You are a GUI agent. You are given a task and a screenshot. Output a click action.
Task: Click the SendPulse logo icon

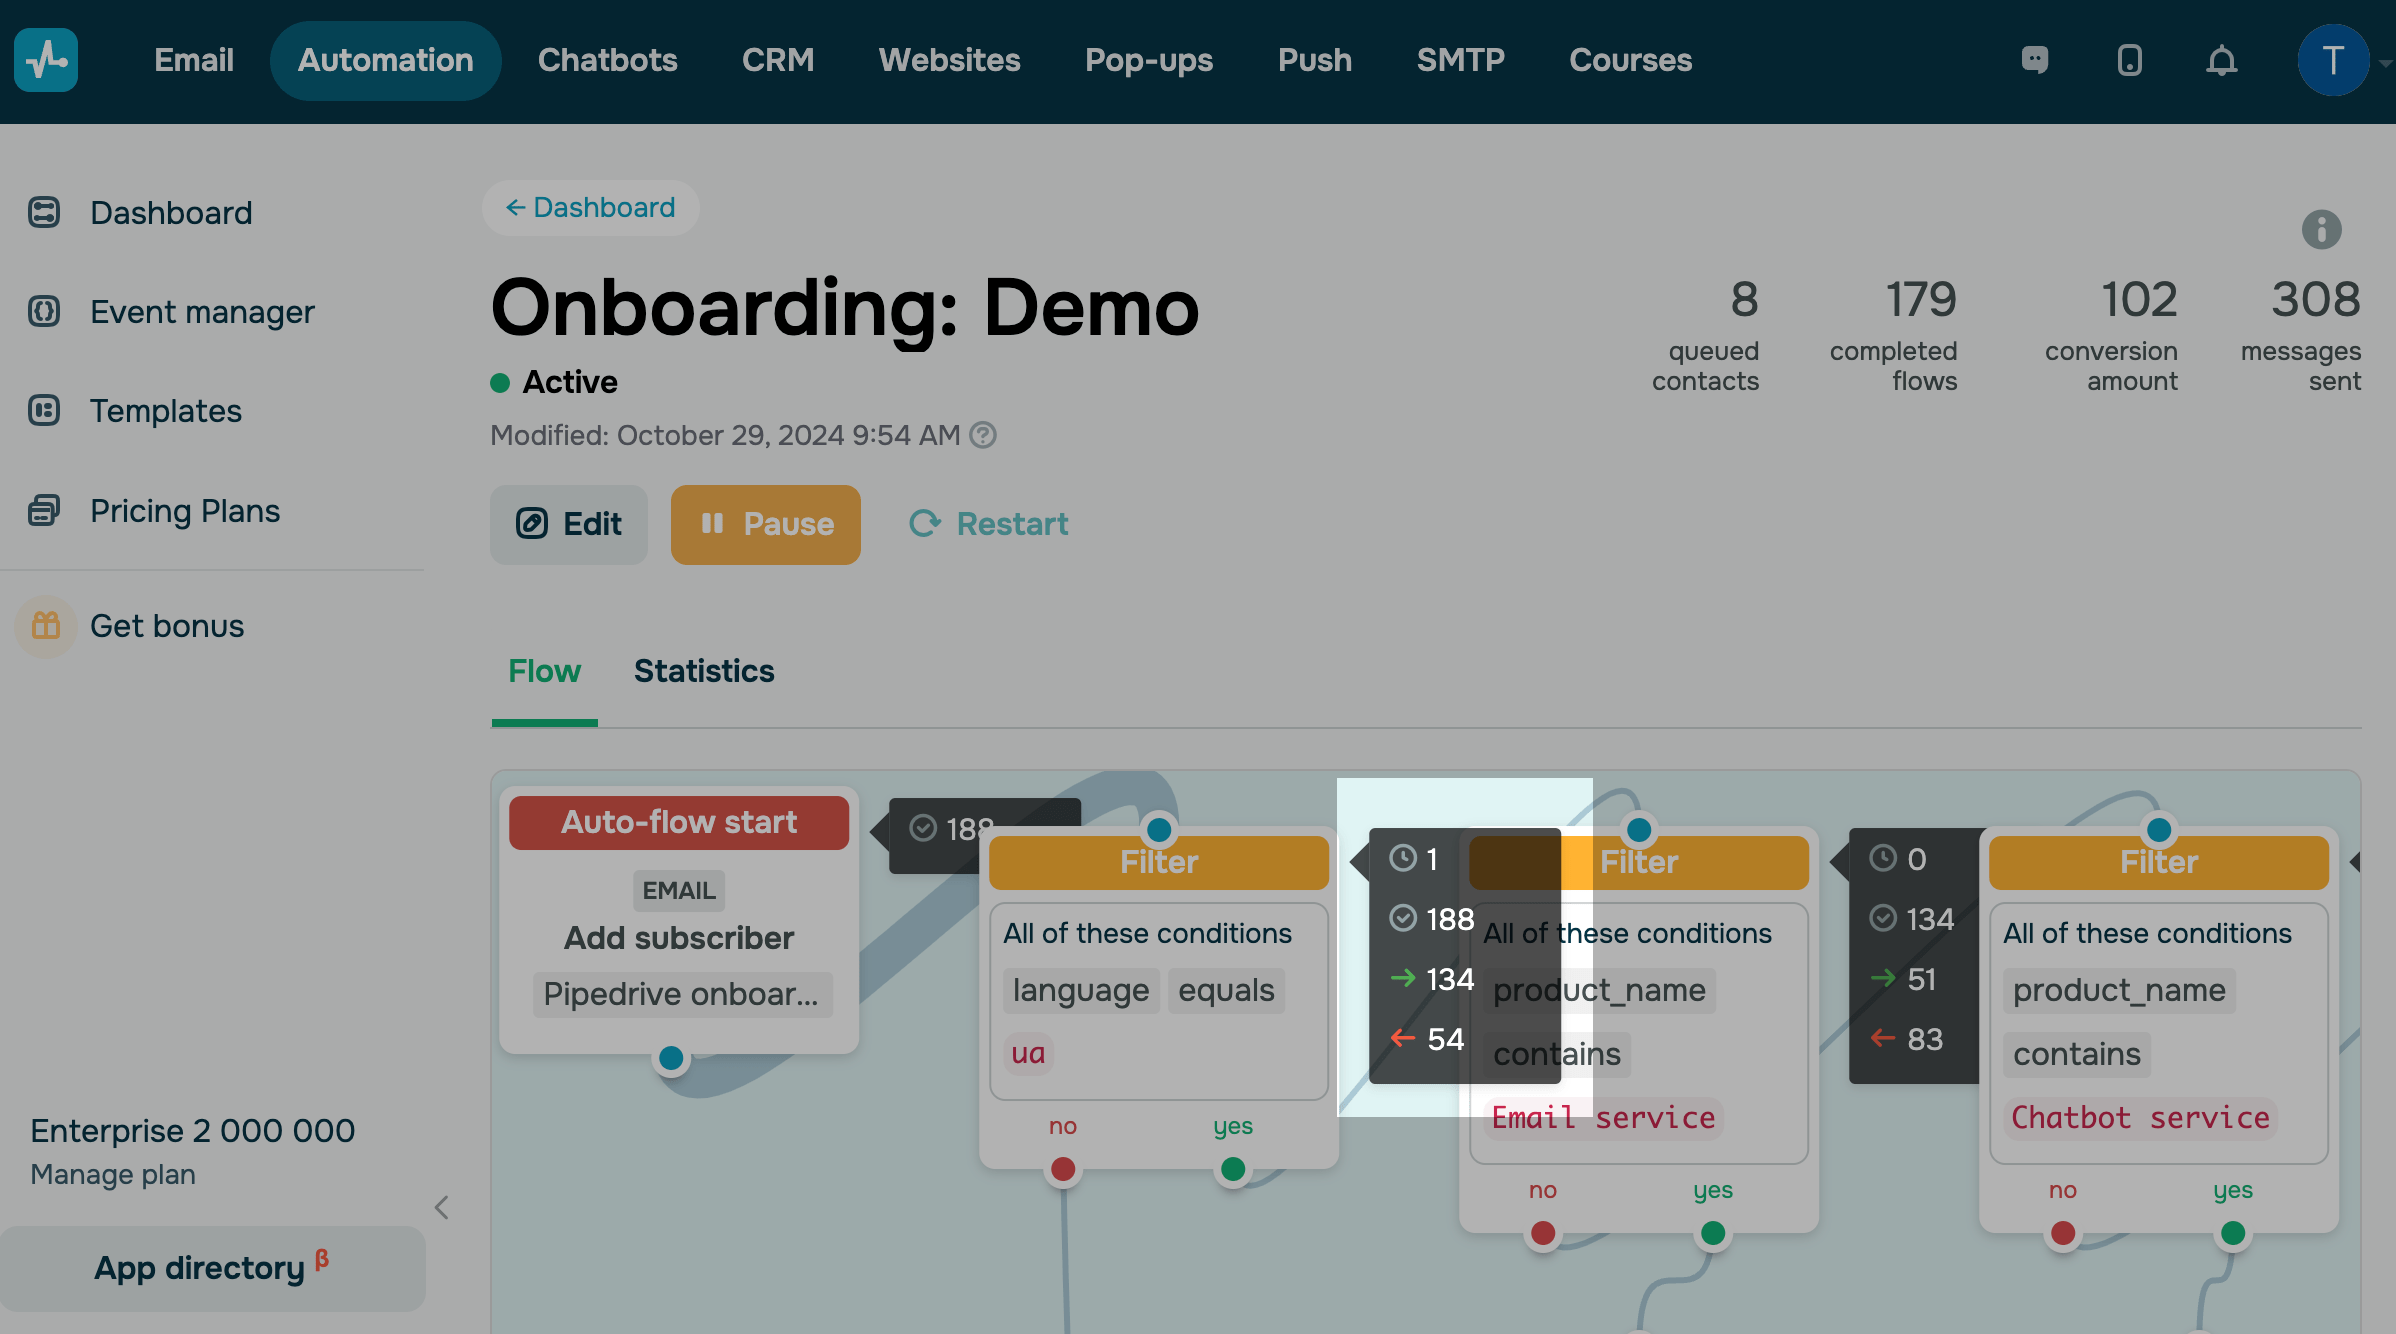point(46,60)
